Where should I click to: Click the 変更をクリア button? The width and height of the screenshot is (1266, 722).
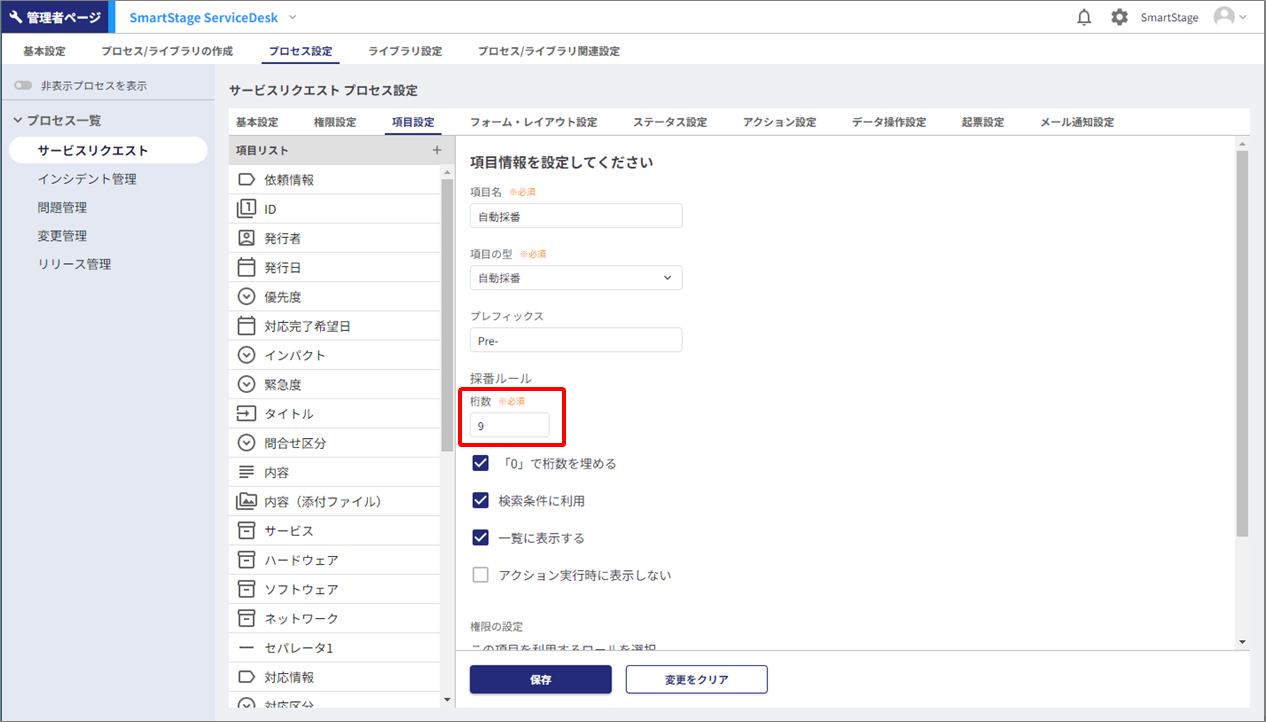696,680
